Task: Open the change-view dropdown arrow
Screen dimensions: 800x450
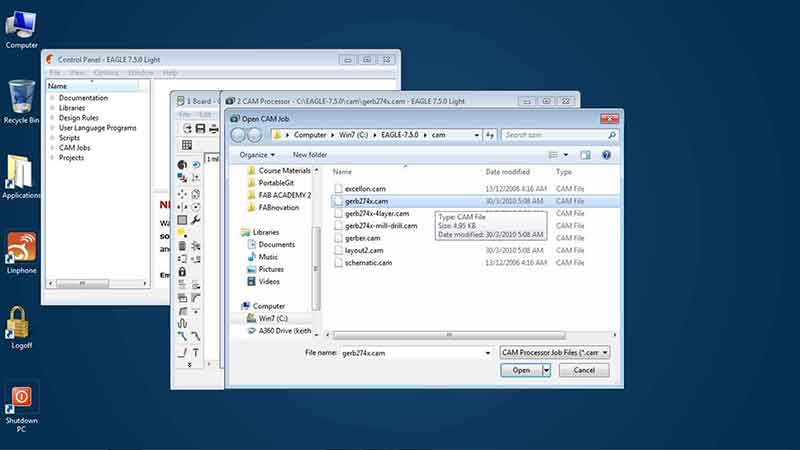Action: pos(566,155)
